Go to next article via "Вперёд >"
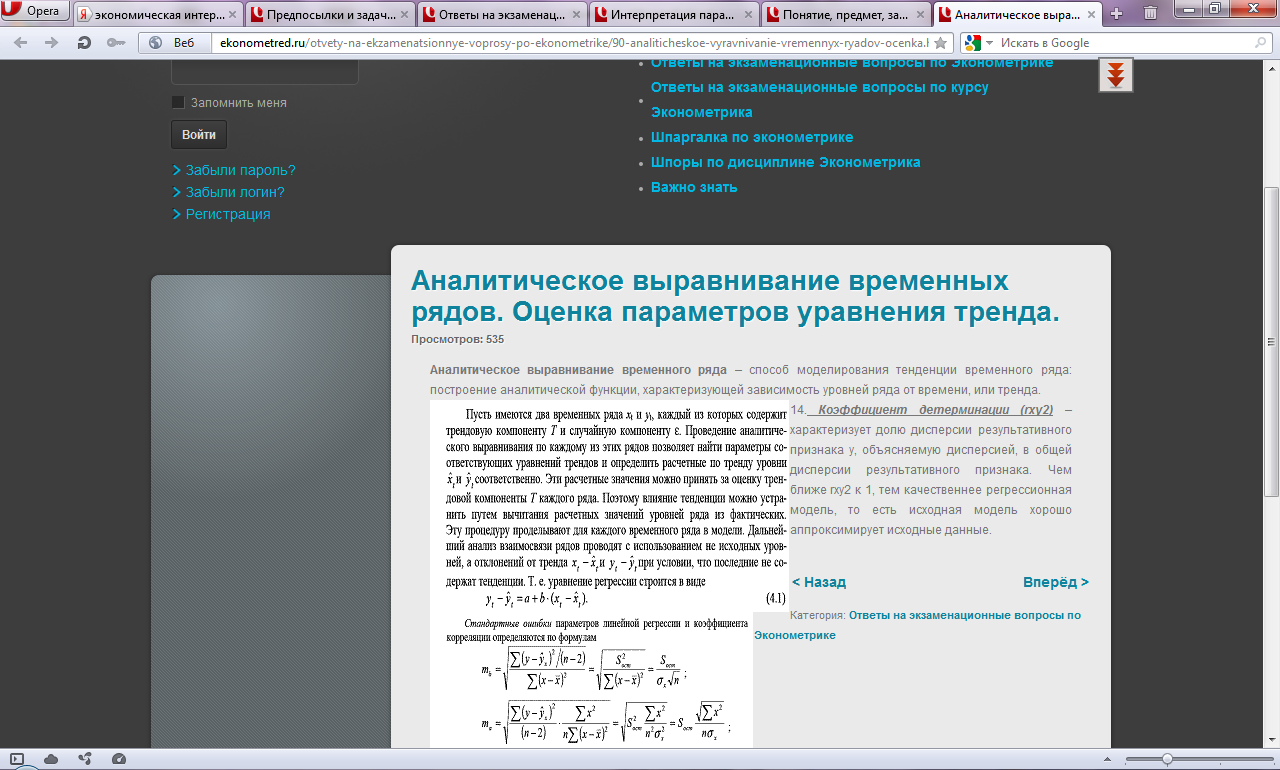The image size is (1280, 770). 1056,582
